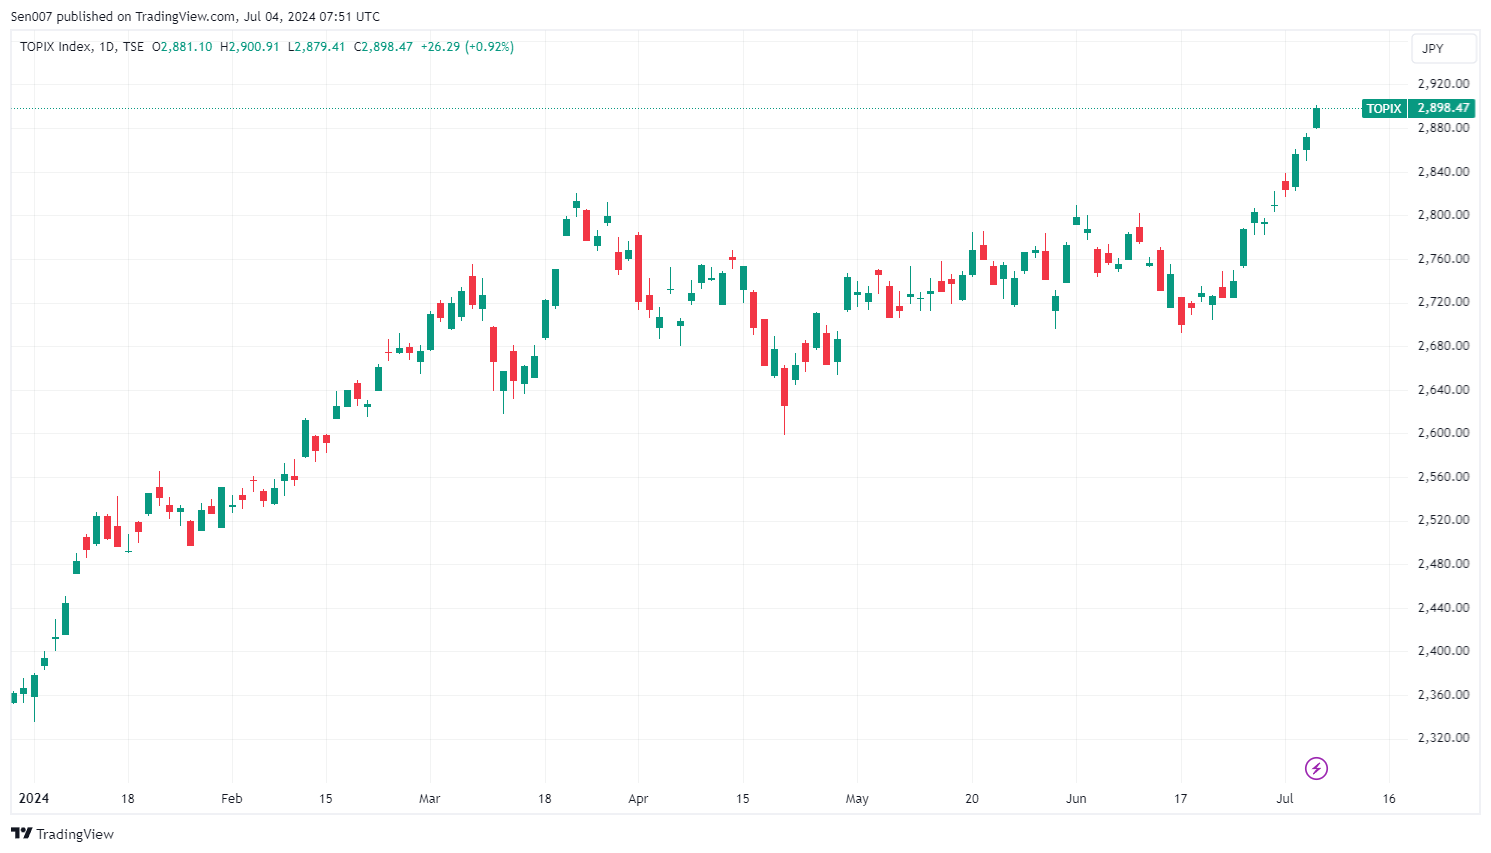Select the 2,898.47 current price label
This screenshot has width=1491, height=853.
click(x=1443, y=108)
